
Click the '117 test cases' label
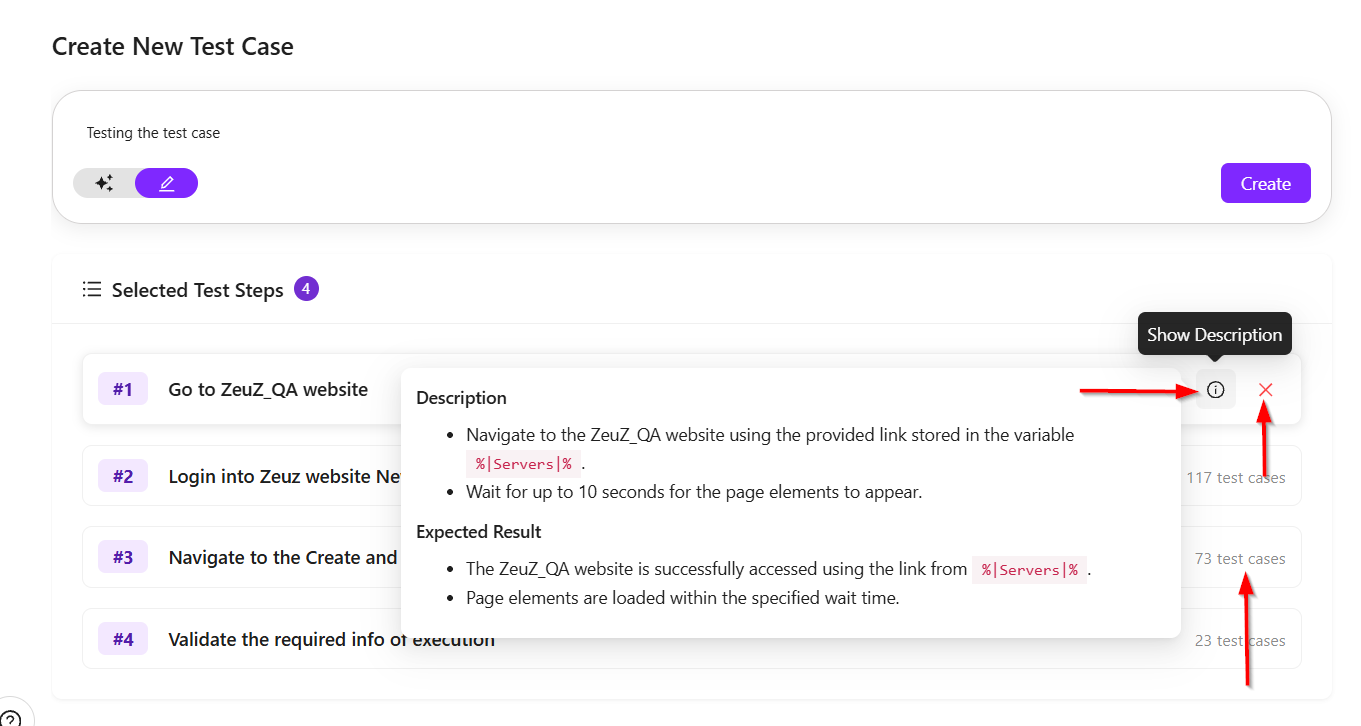pos(1236,477)
